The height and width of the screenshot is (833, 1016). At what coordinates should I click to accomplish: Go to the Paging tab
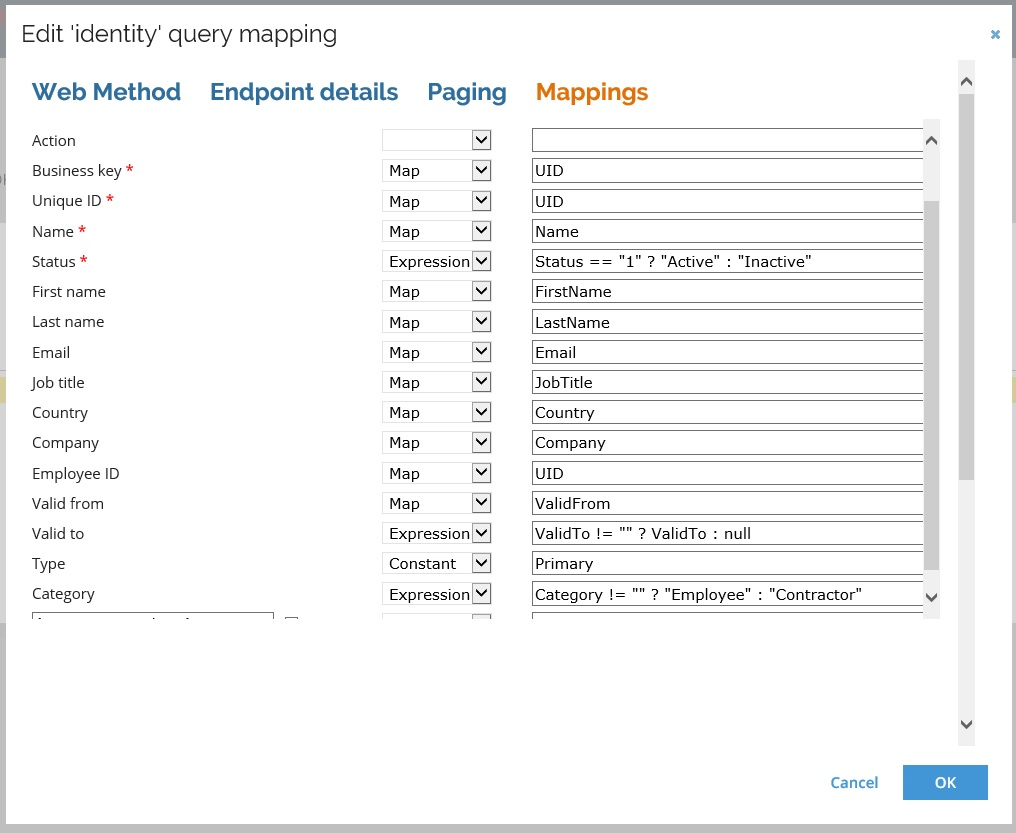467,92
